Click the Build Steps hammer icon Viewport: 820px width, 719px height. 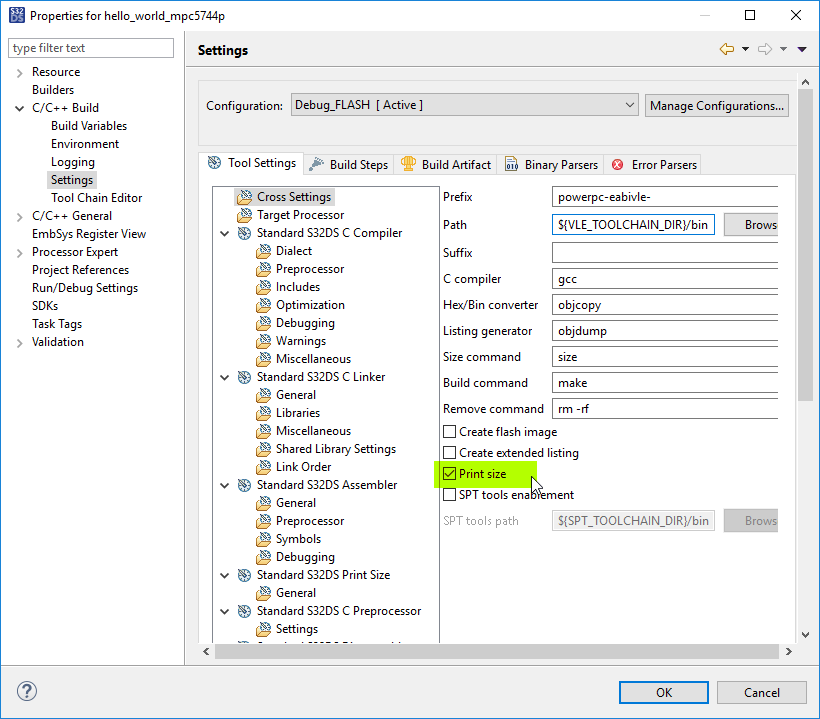click(316, 165)
